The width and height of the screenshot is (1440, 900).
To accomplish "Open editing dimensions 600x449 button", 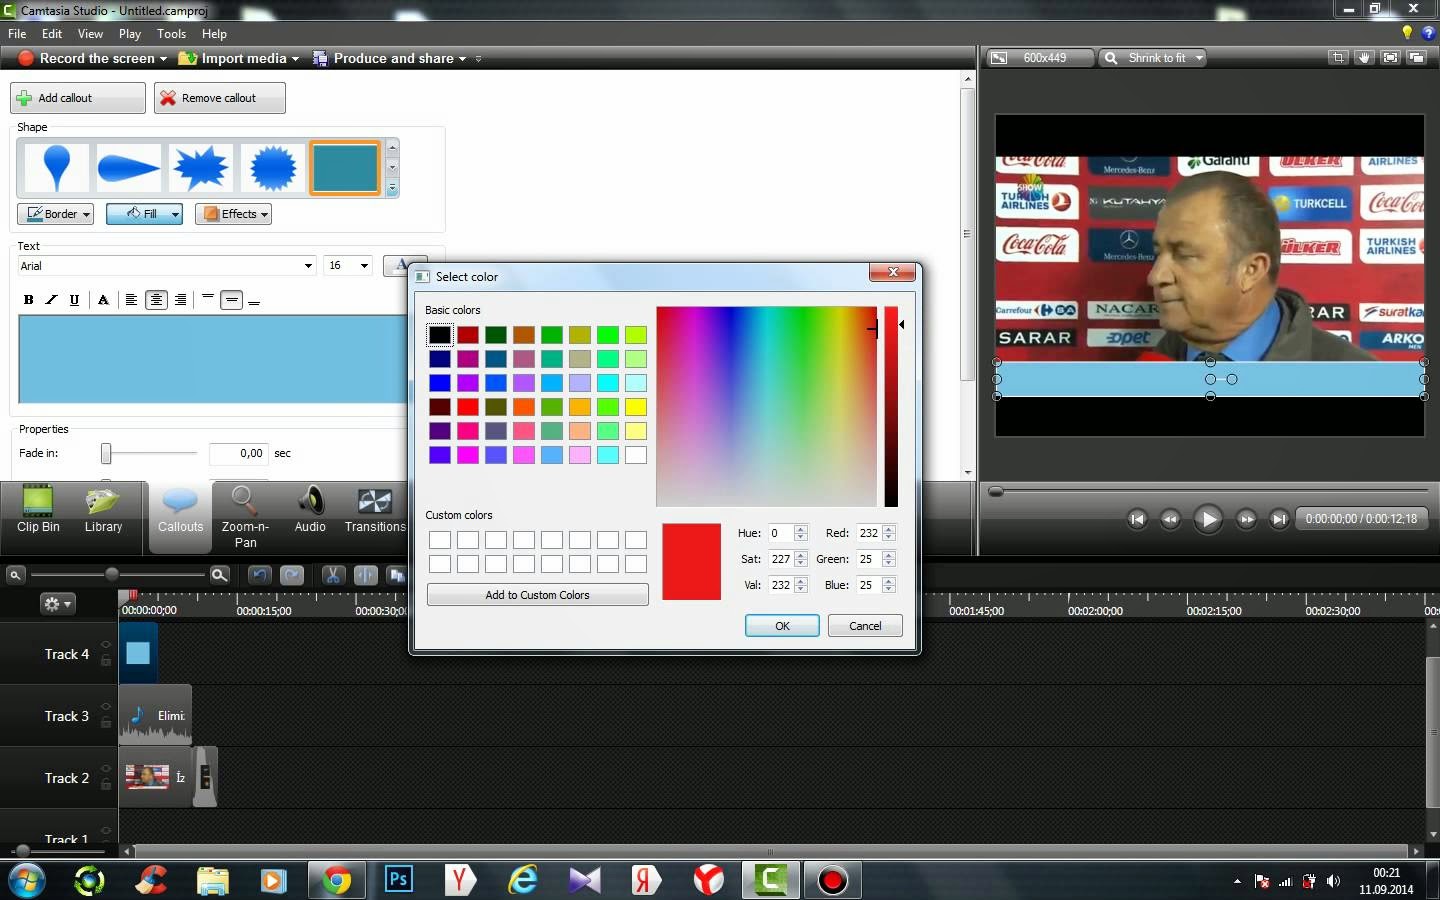I will [x=1041, y=58].
